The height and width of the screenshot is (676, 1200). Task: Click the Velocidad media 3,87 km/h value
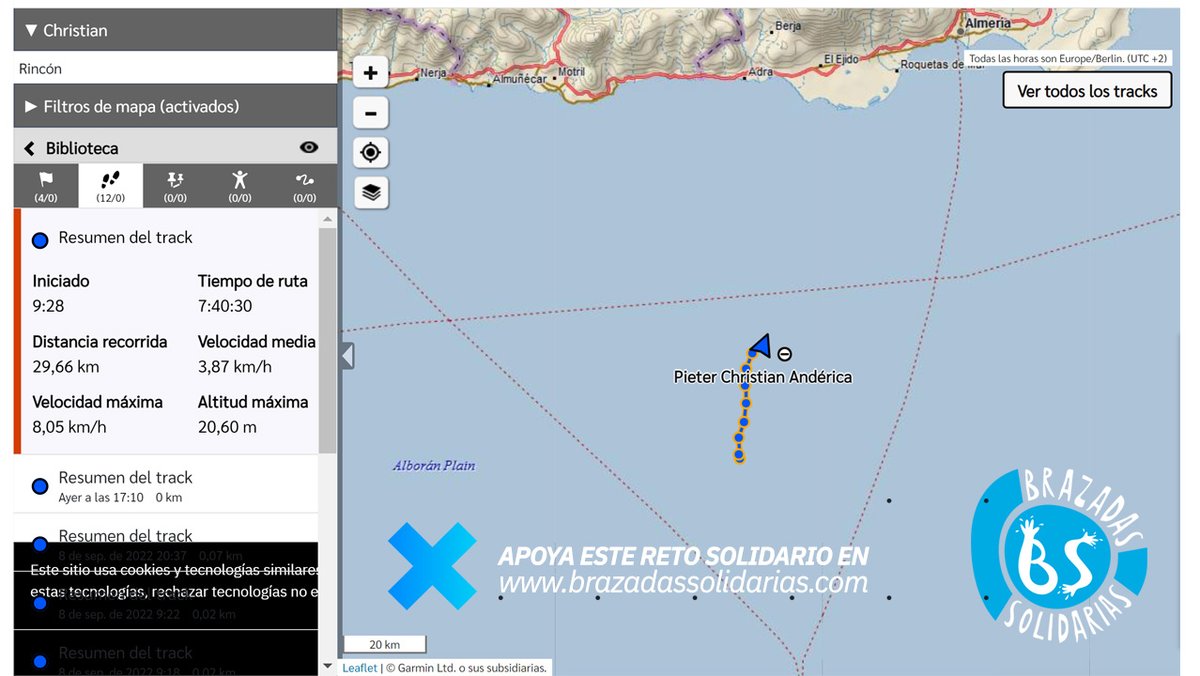click(235, 367)
